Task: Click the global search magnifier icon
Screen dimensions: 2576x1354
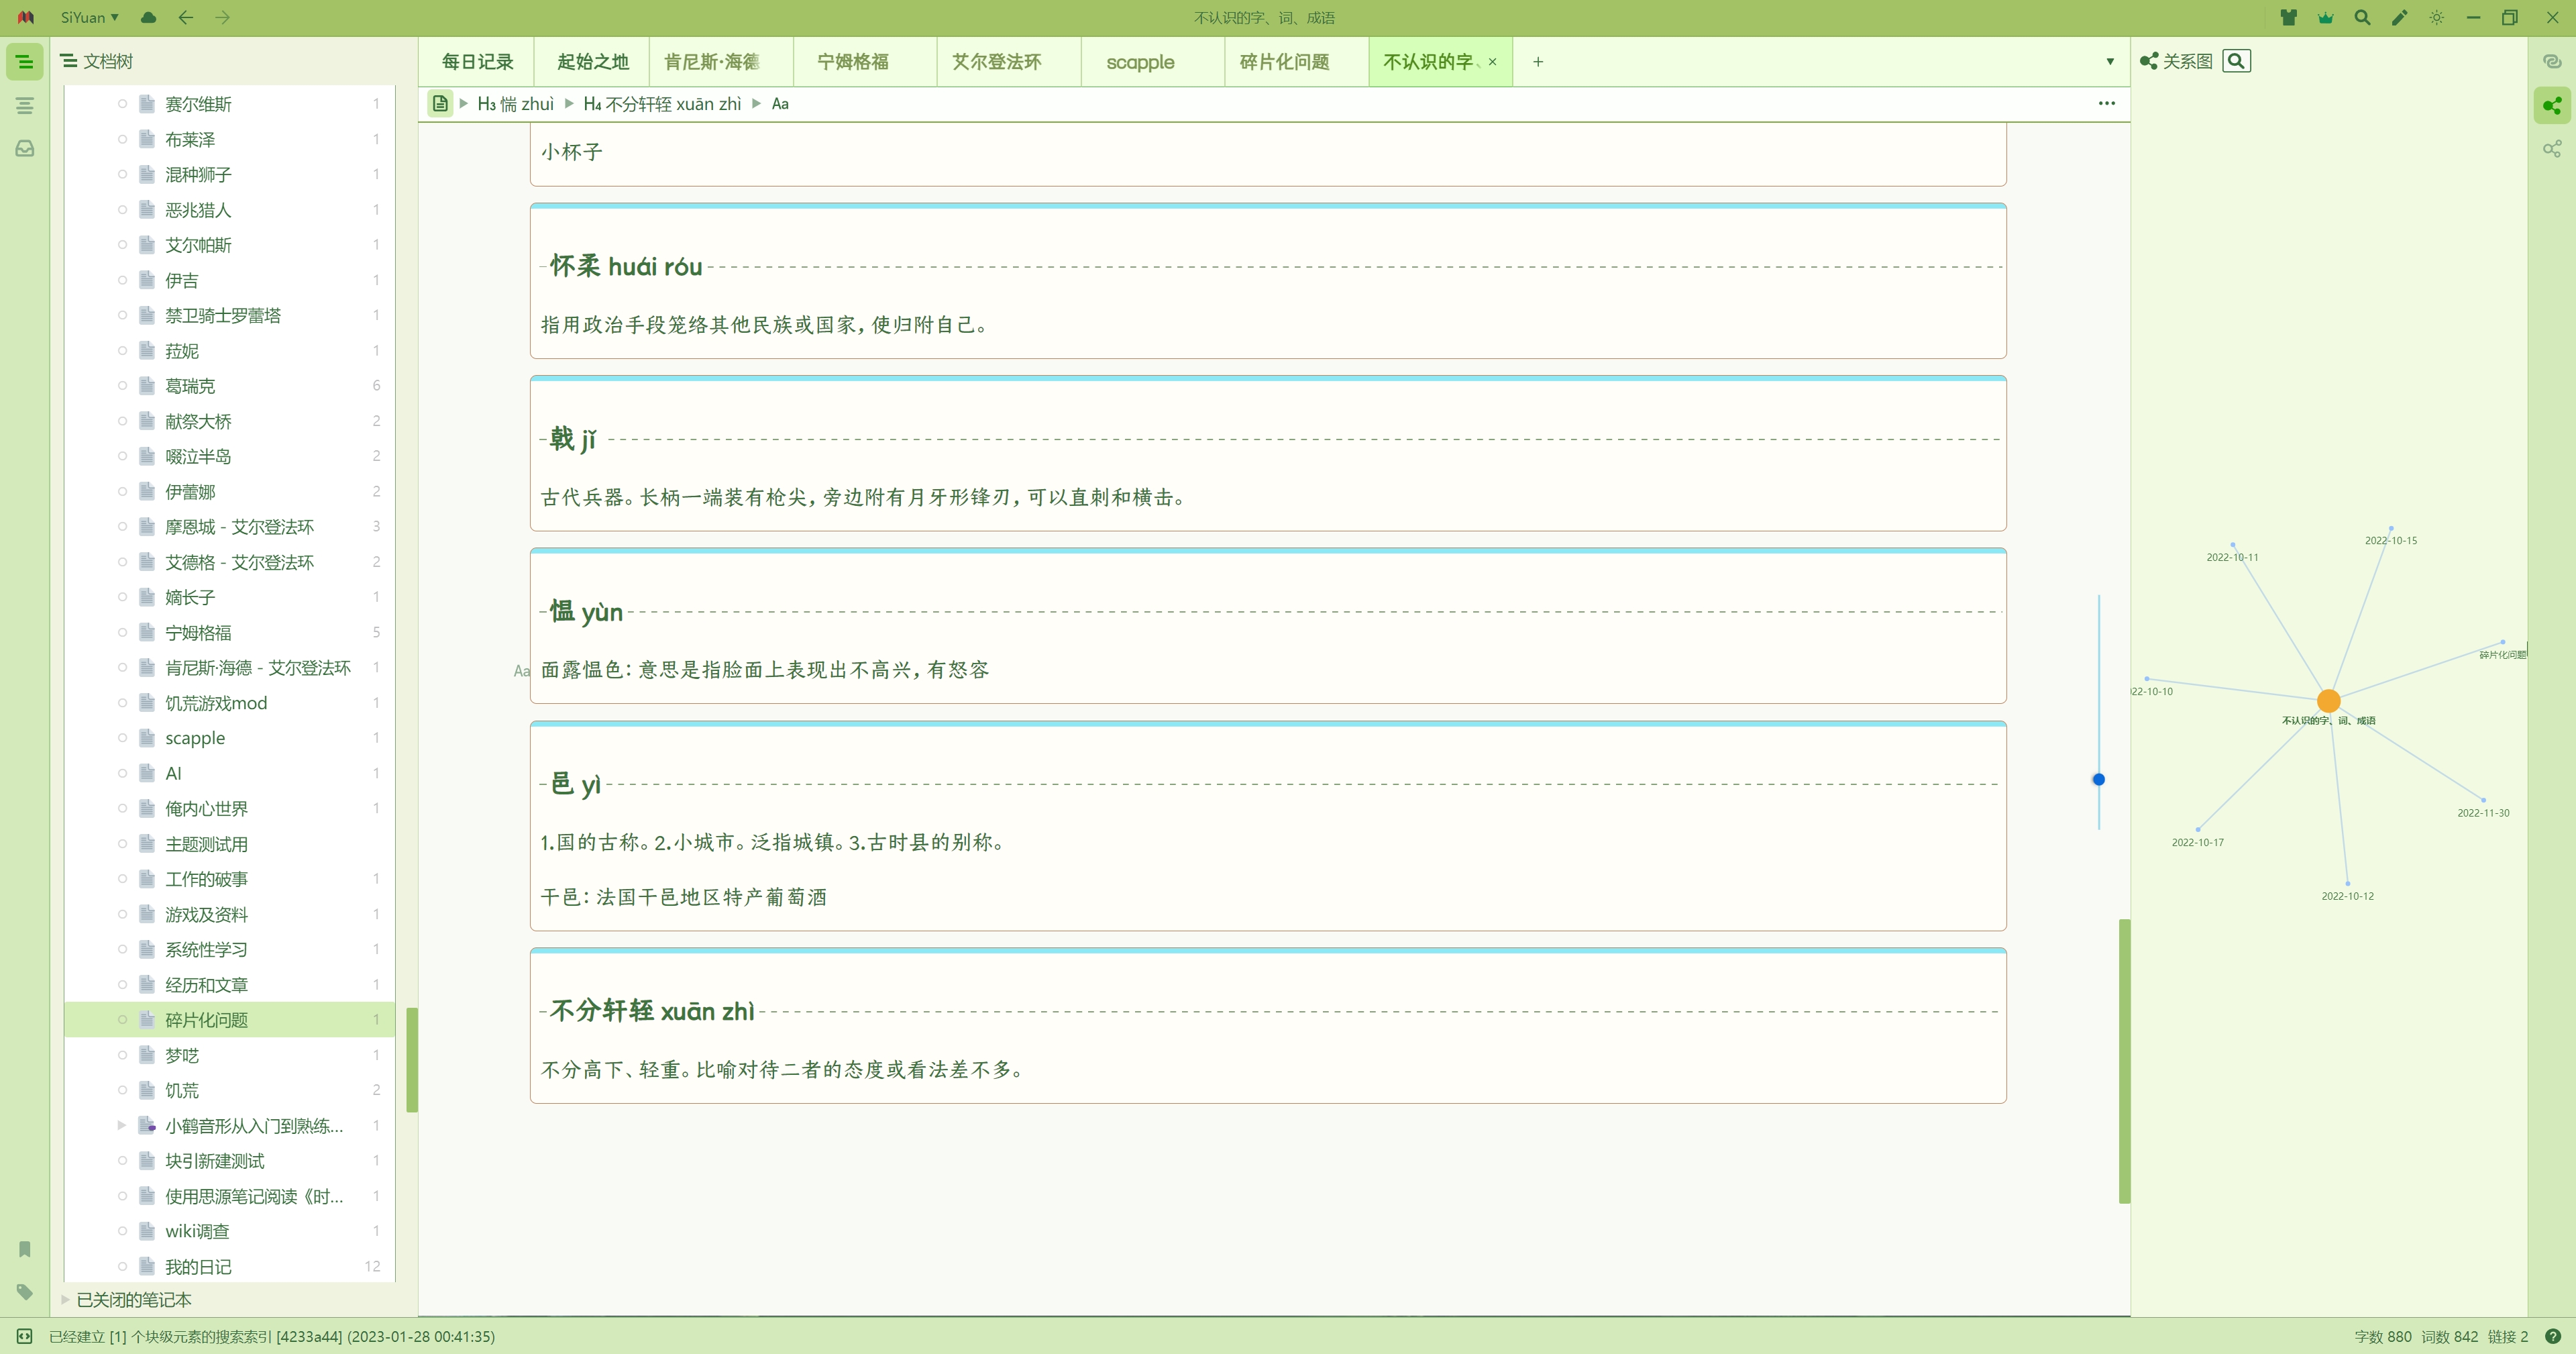Action: (2362, 17)
